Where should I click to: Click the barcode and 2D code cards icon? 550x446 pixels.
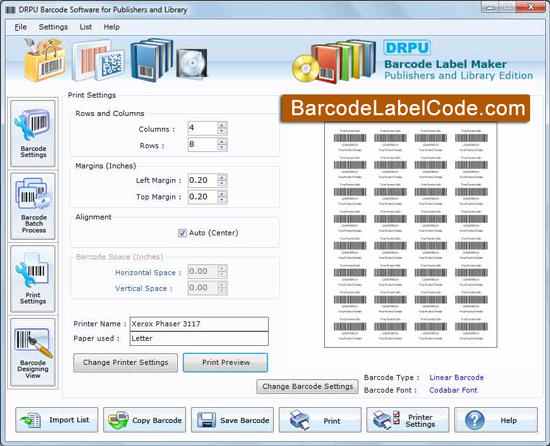[x=98, y=61]
